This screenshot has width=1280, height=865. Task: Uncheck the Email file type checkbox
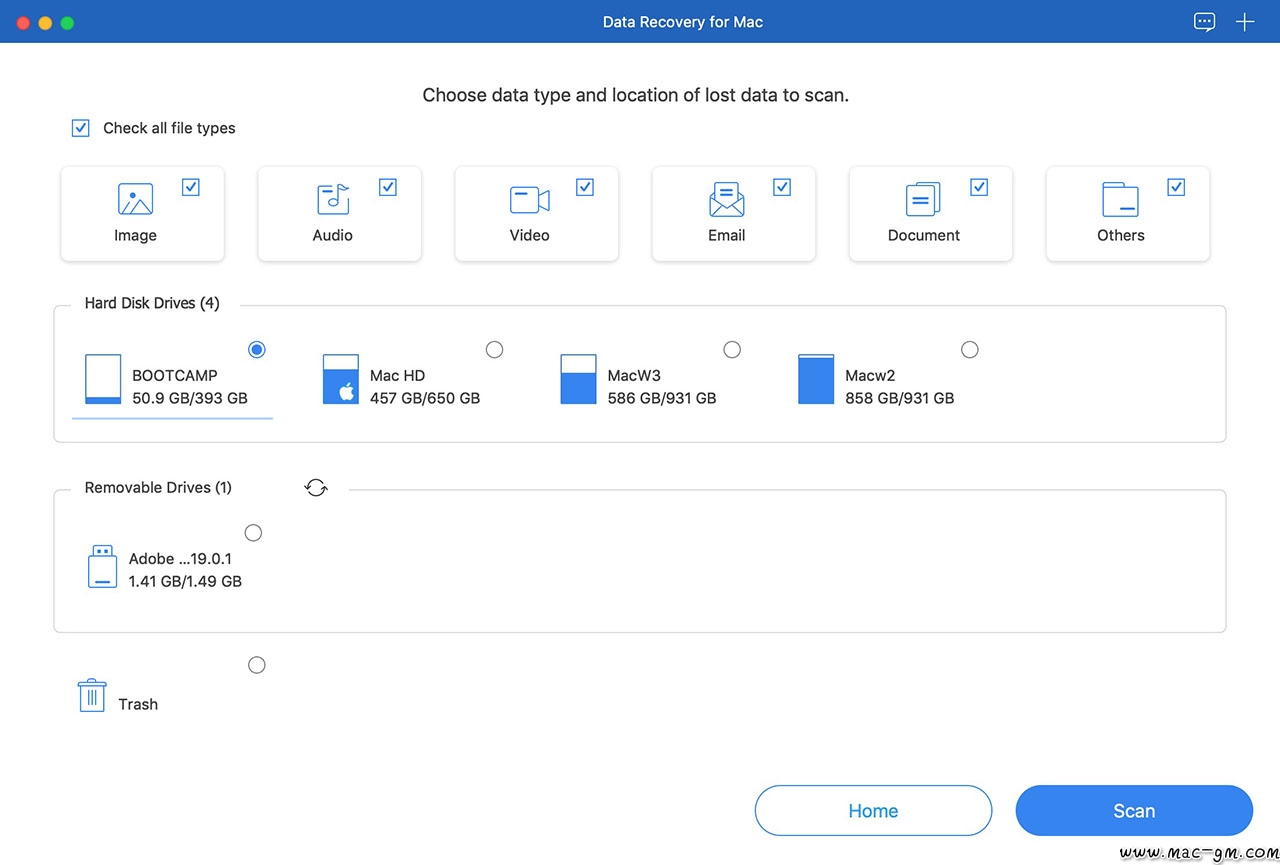click(782, 187)
